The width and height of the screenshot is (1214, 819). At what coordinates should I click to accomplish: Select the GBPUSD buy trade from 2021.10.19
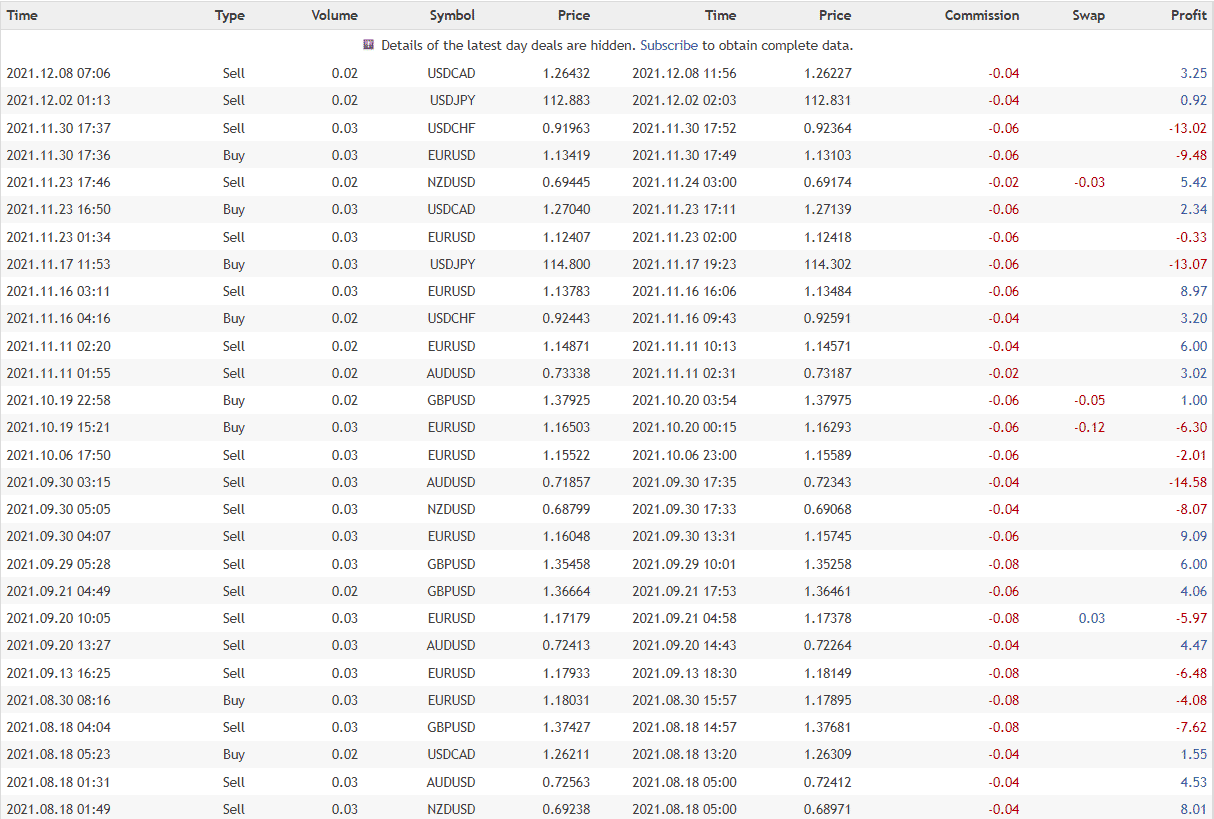(452, 400)
